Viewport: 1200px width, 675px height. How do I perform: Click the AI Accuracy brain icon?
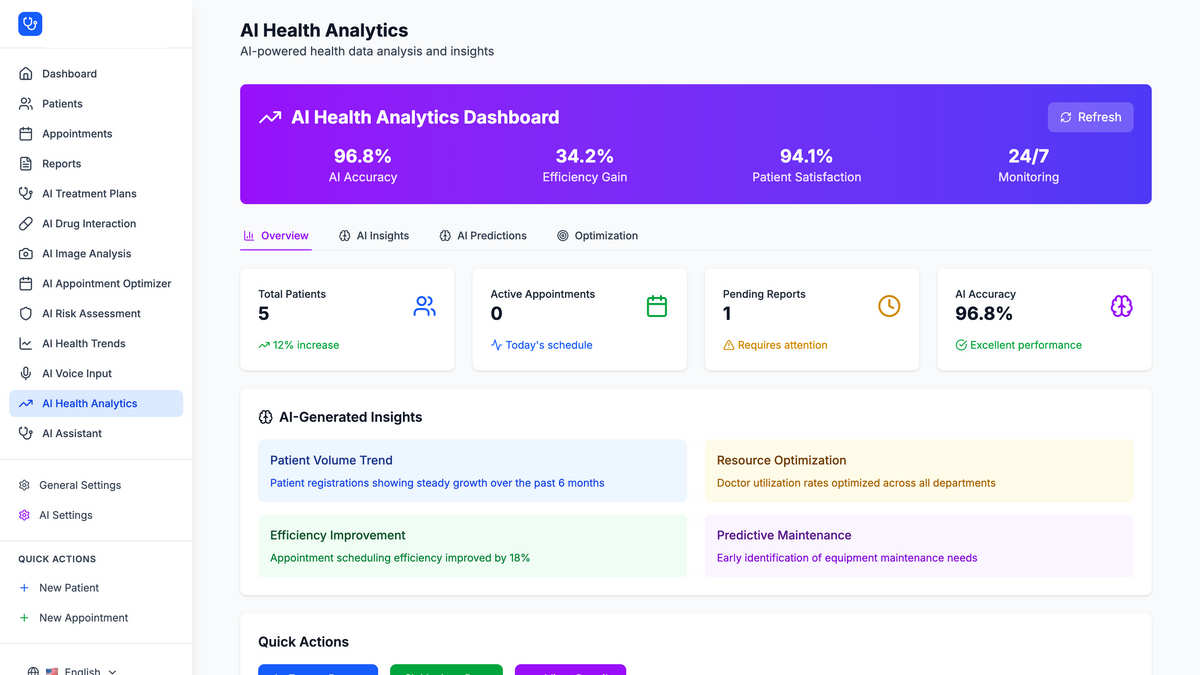point(1121,306)
